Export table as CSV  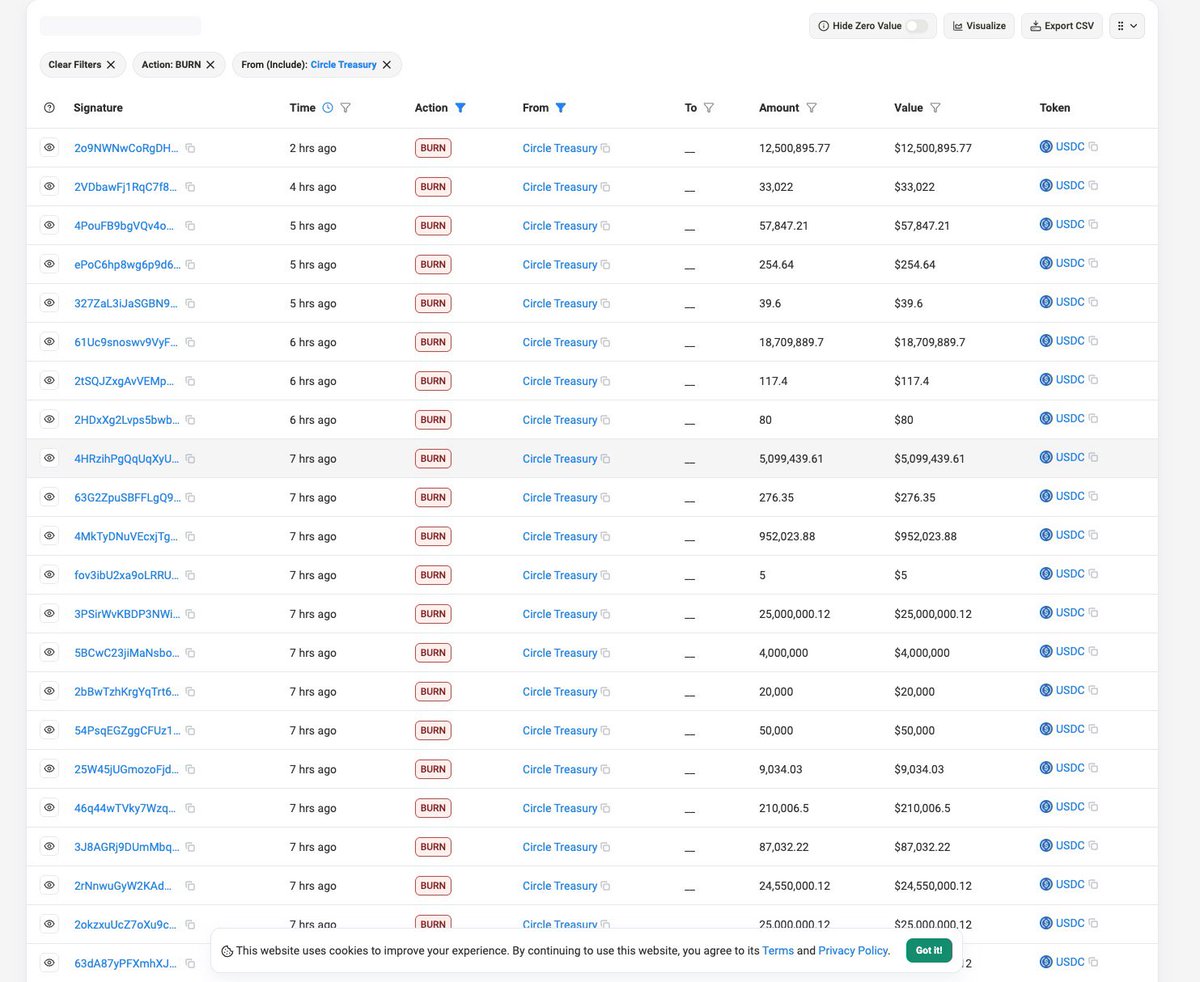coord(1062,26)
